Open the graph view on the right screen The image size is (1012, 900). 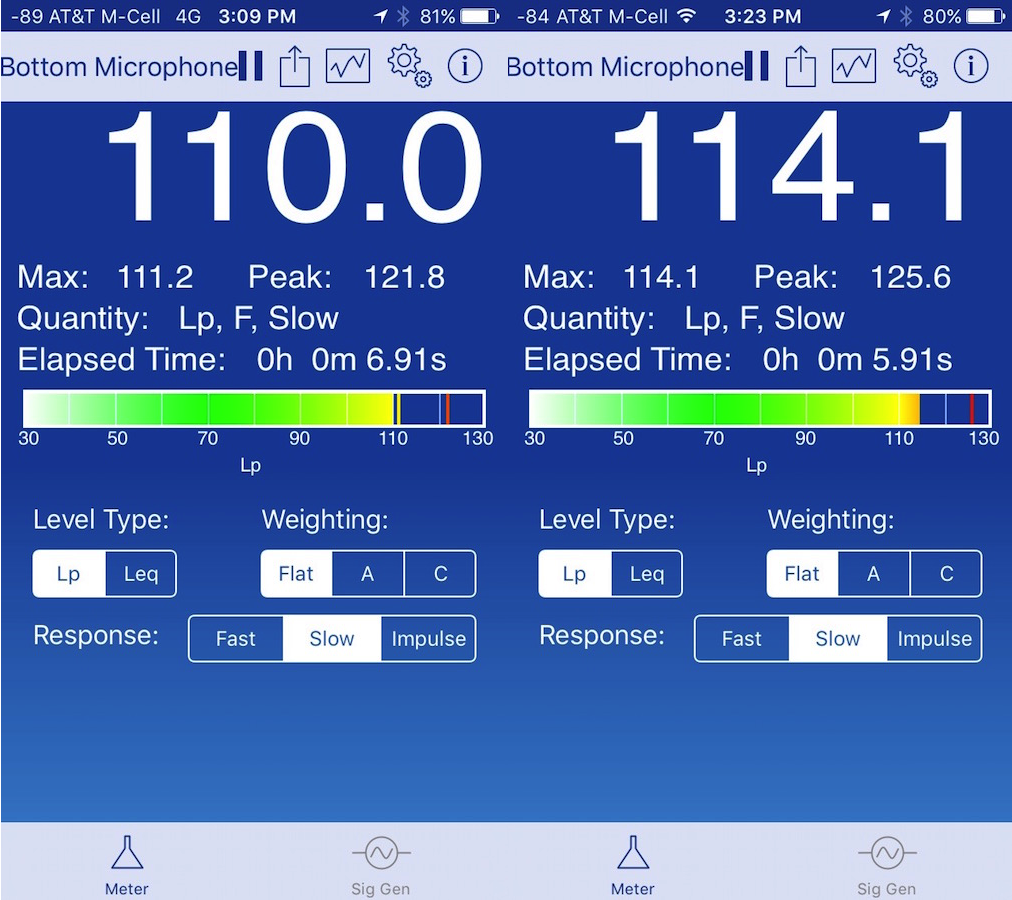tap(854, 67)
